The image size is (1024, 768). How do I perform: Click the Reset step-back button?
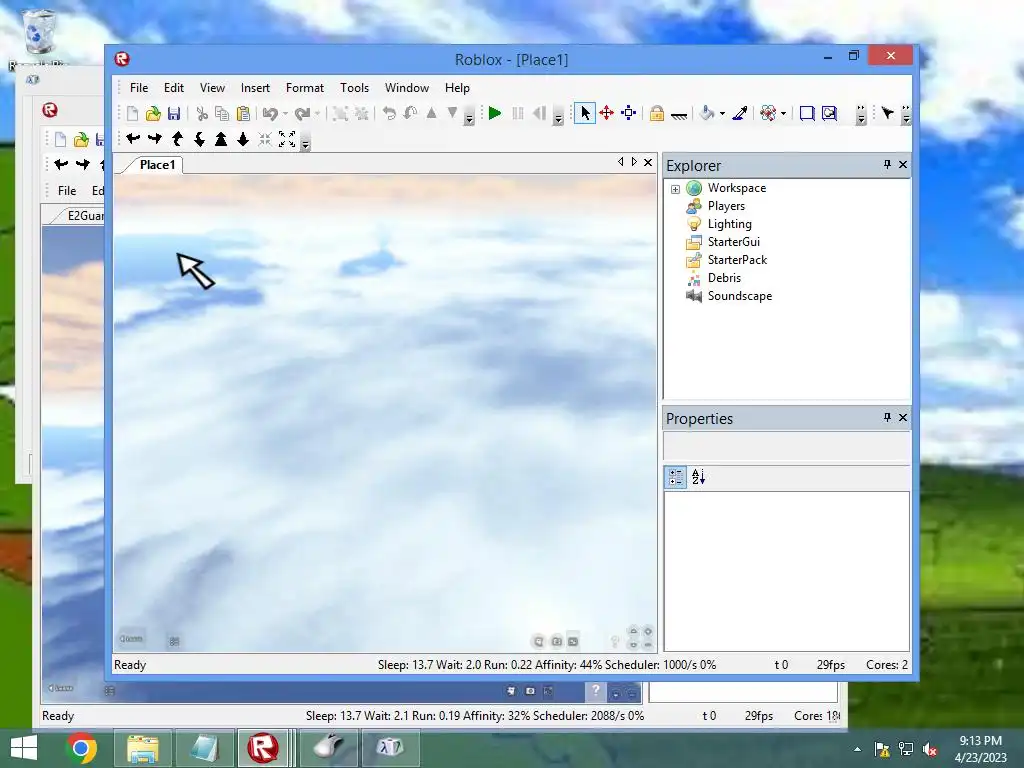pyautogui.click(x=539, y=114)
